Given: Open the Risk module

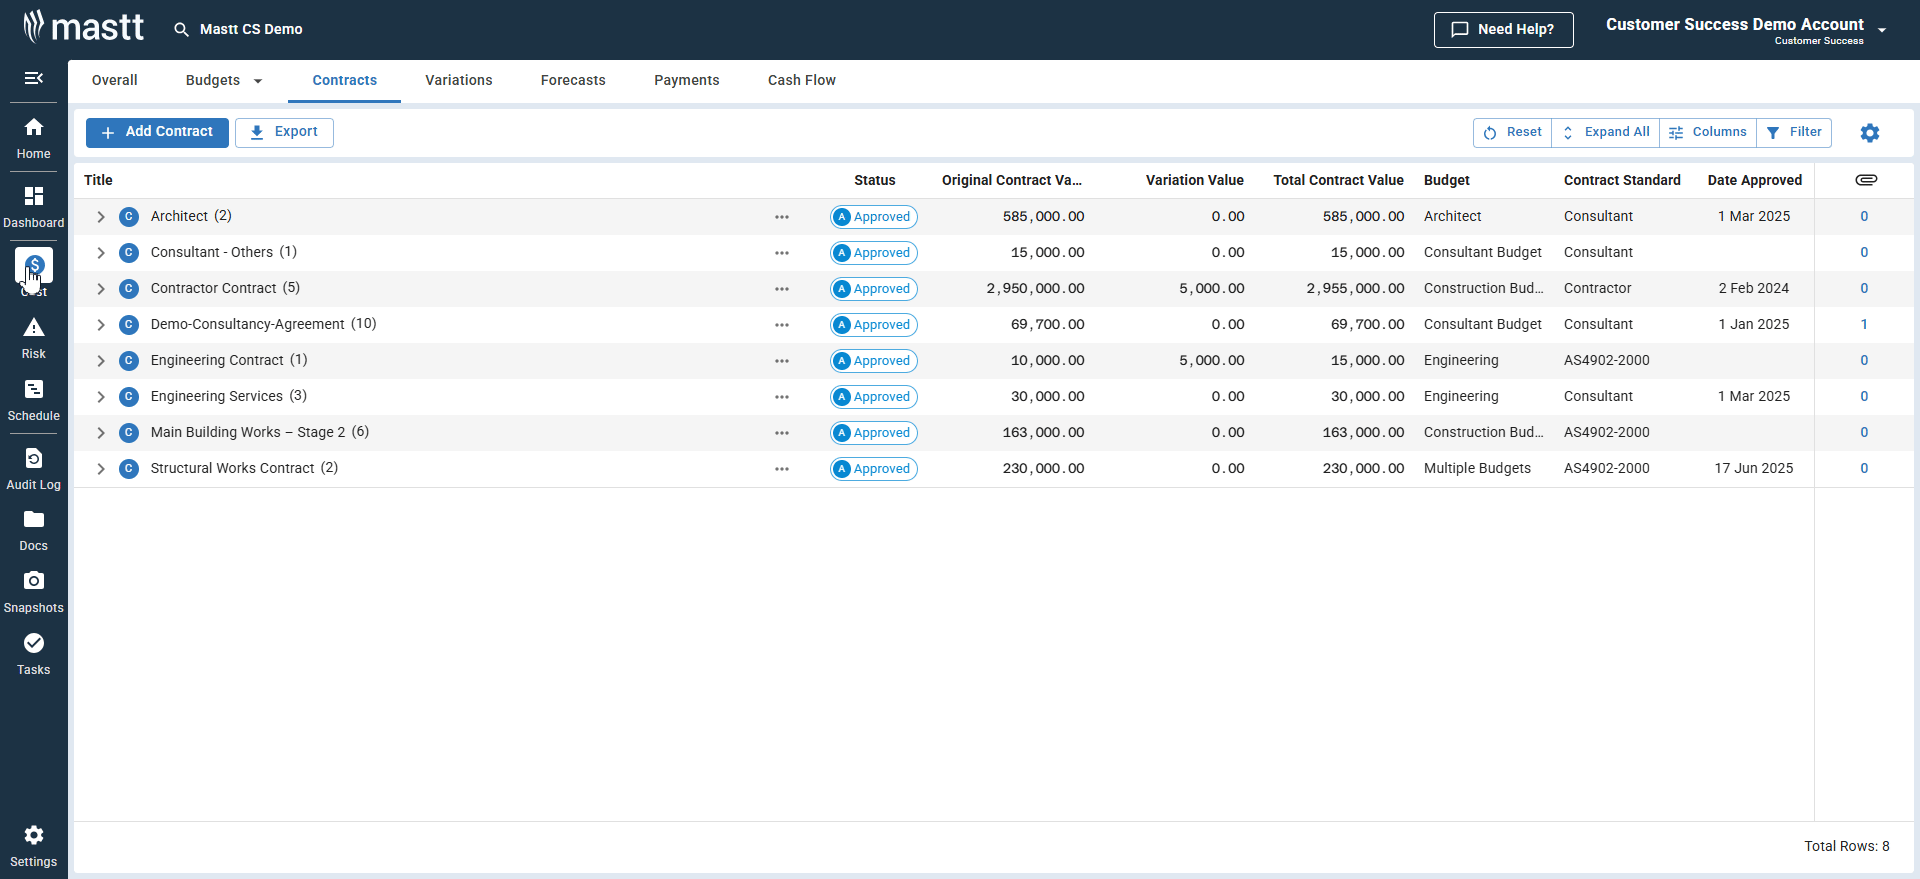Looking at the screenshot, I should 33,338.
